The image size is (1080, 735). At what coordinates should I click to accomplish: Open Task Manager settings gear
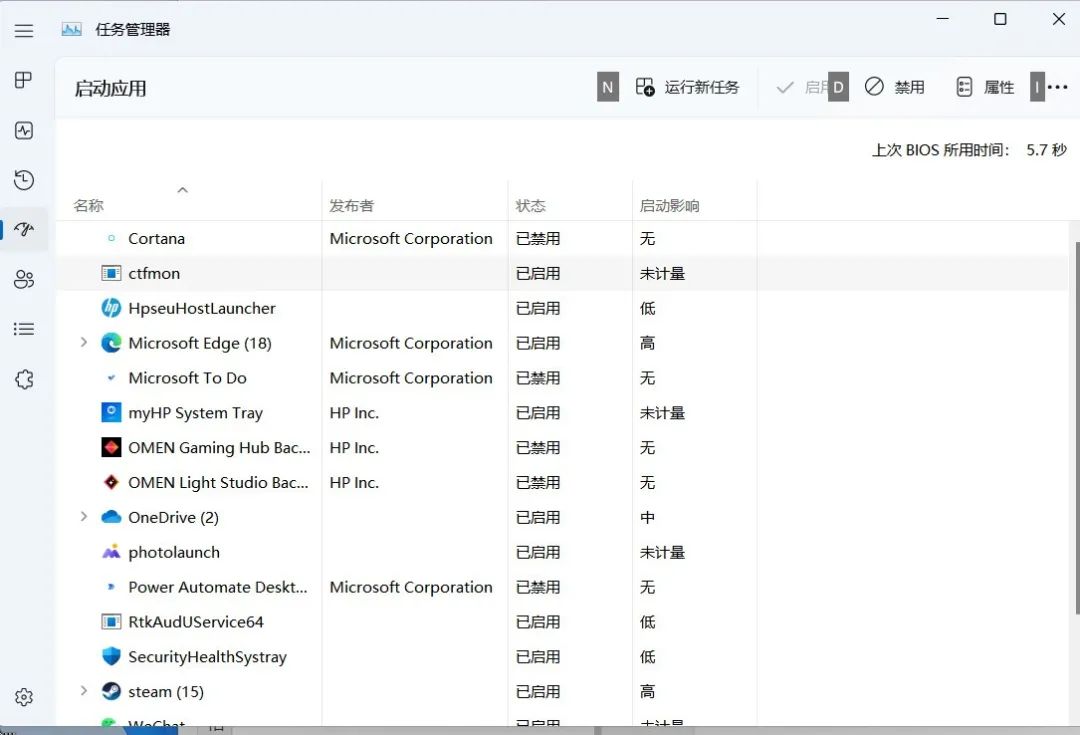[24, 697]
